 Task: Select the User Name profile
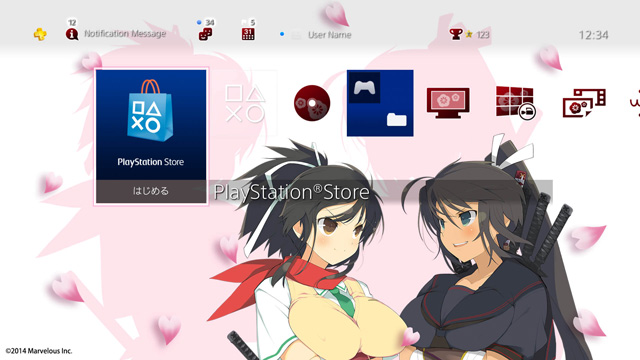pyautogui.click(x=329, y=35)
